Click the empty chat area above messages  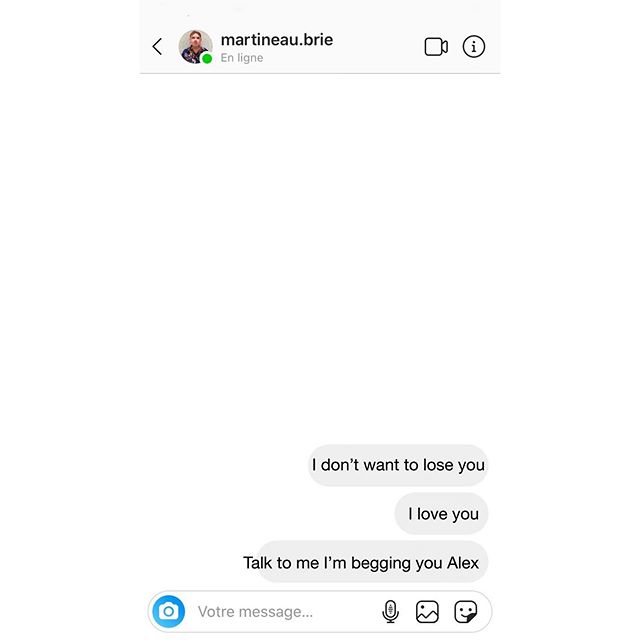pos(320,257)
